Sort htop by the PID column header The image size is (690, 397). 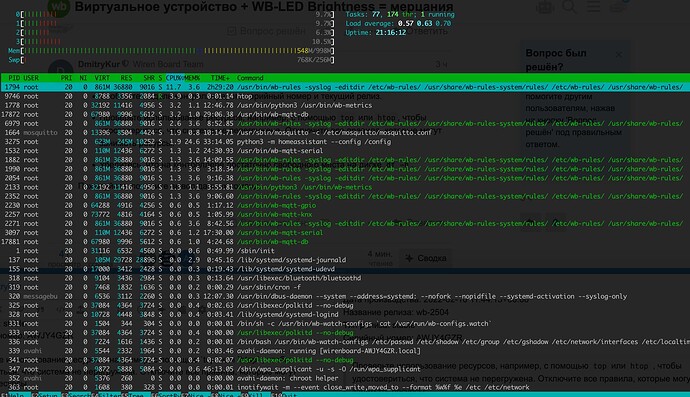[14, 78]
